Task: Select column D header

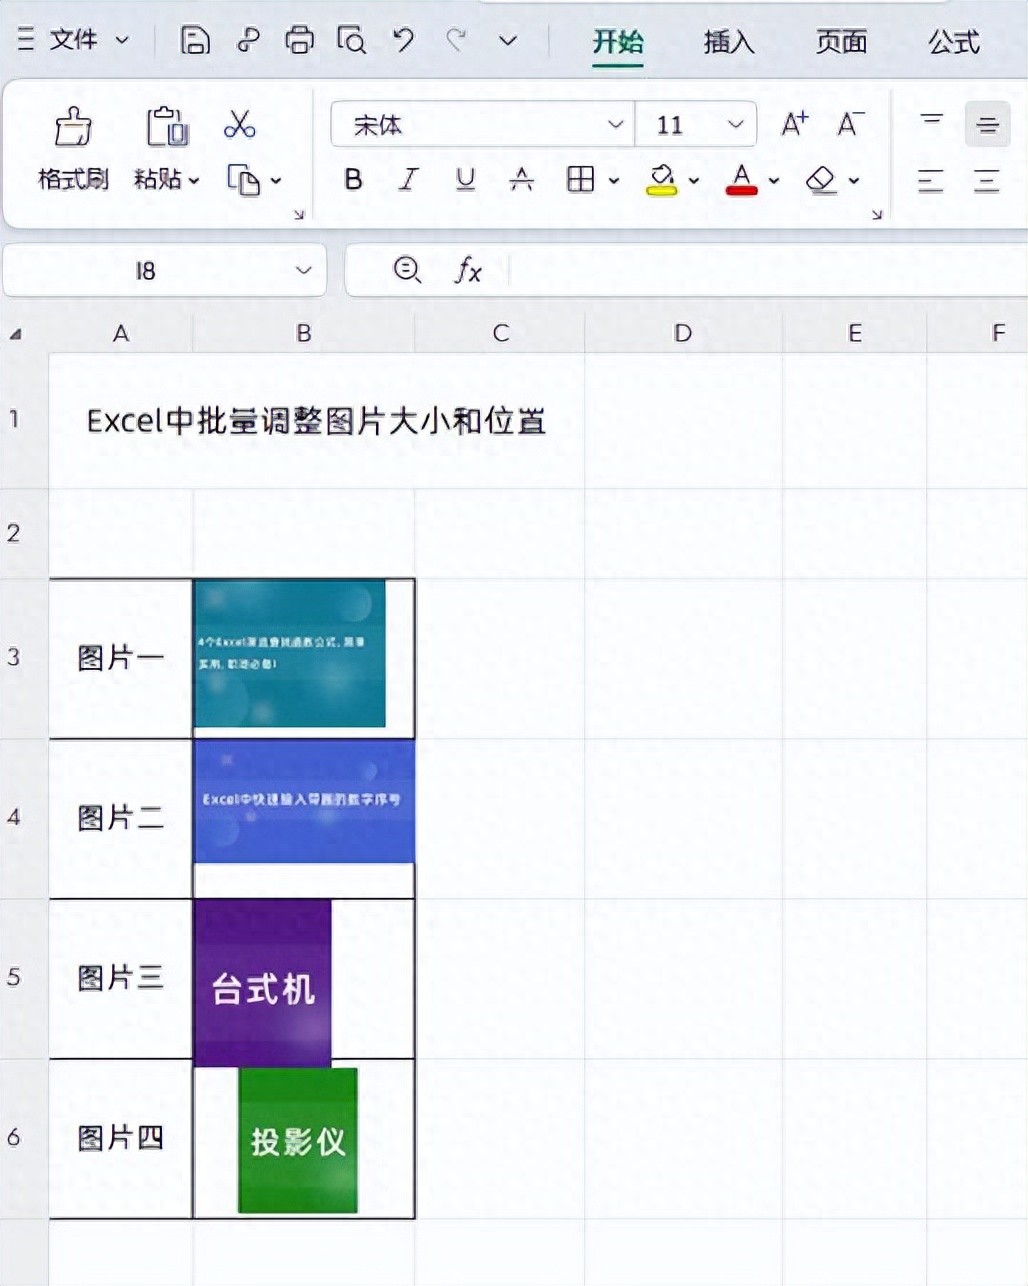Action: coord(683,333)
